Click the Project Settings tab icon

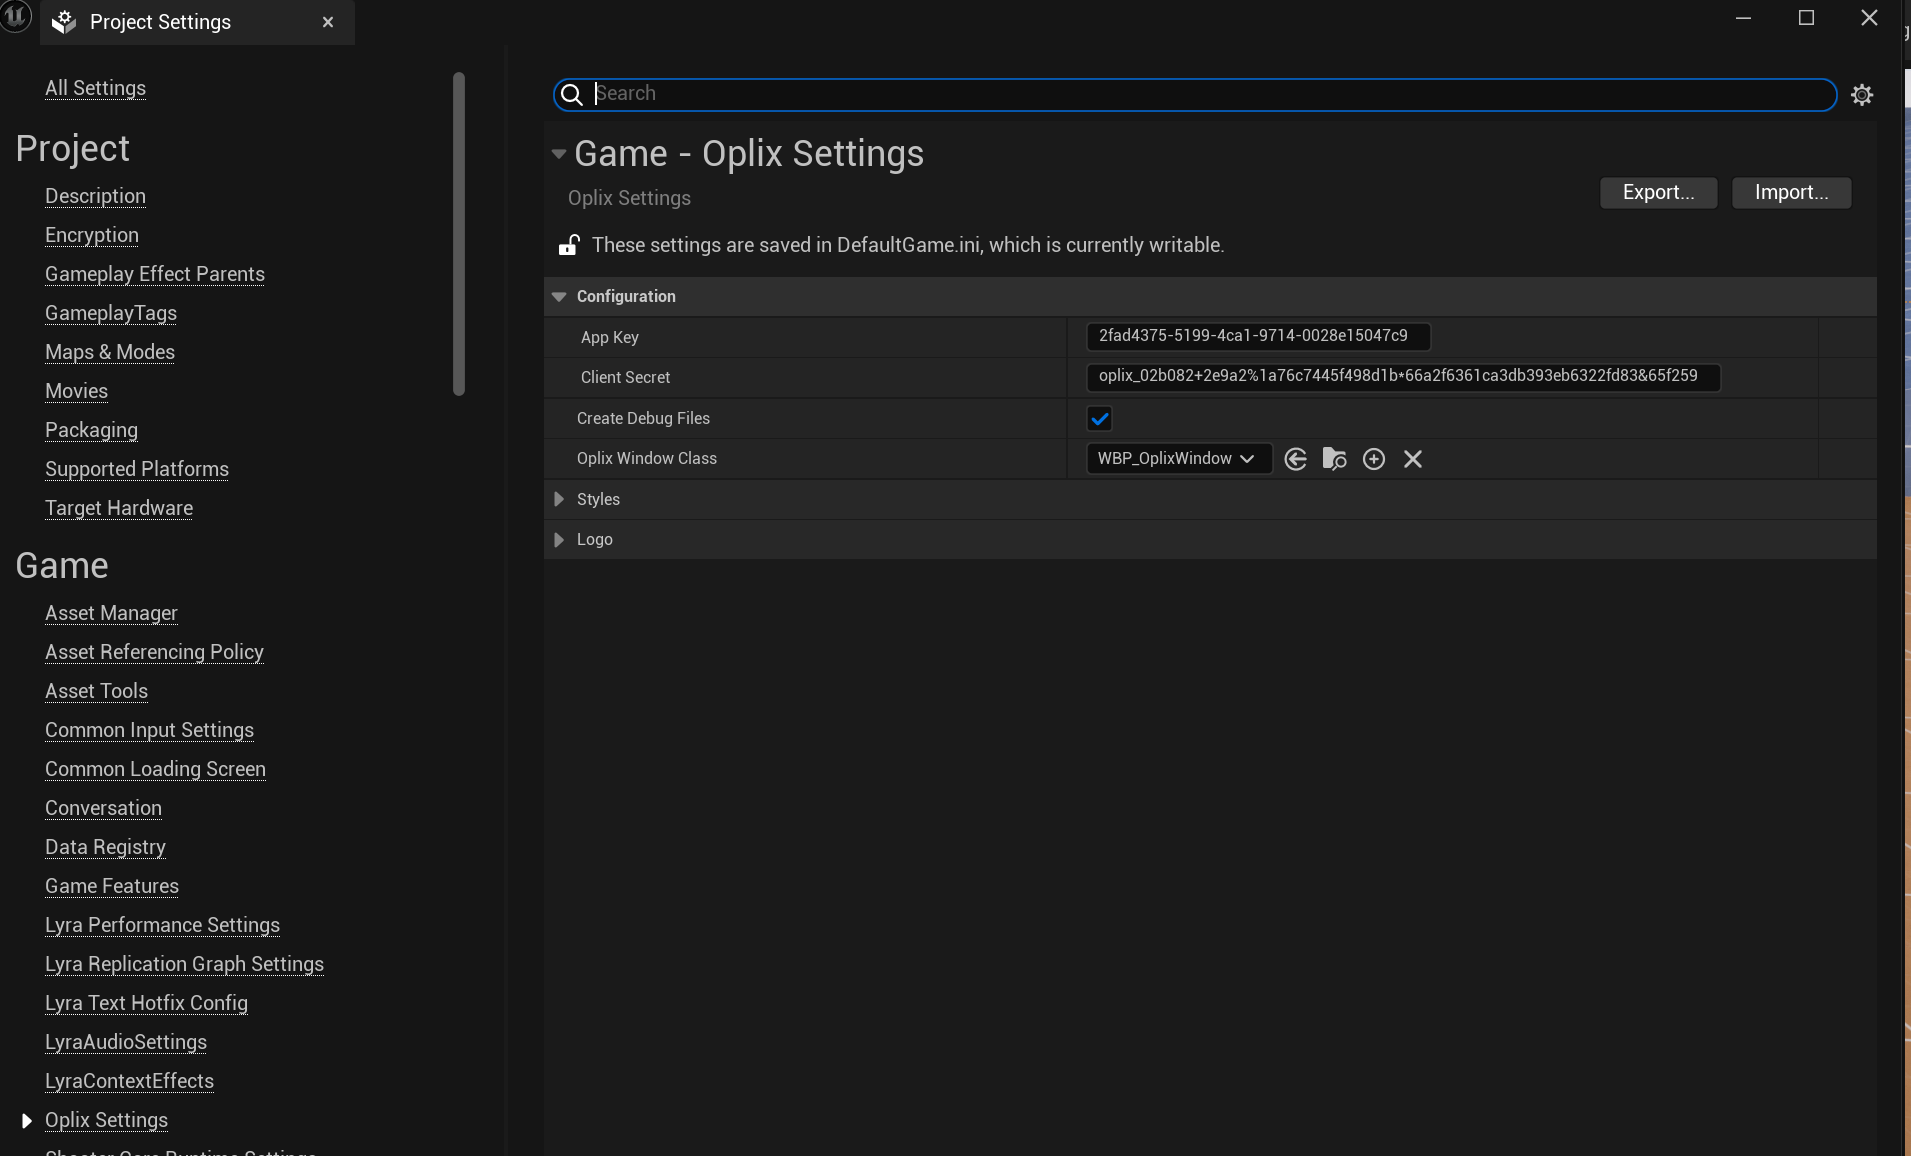(x=62, y=21)
